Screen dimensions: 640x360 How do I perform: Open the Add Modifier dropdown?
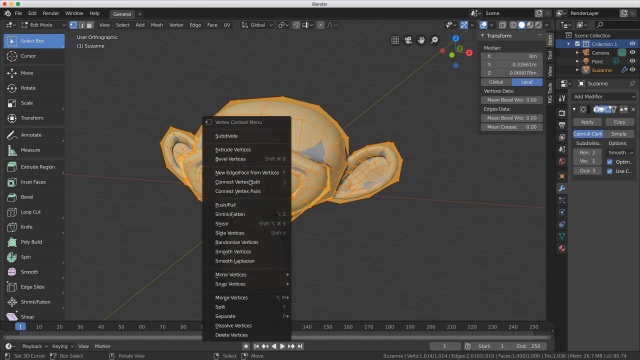click(x=604, y=97)
